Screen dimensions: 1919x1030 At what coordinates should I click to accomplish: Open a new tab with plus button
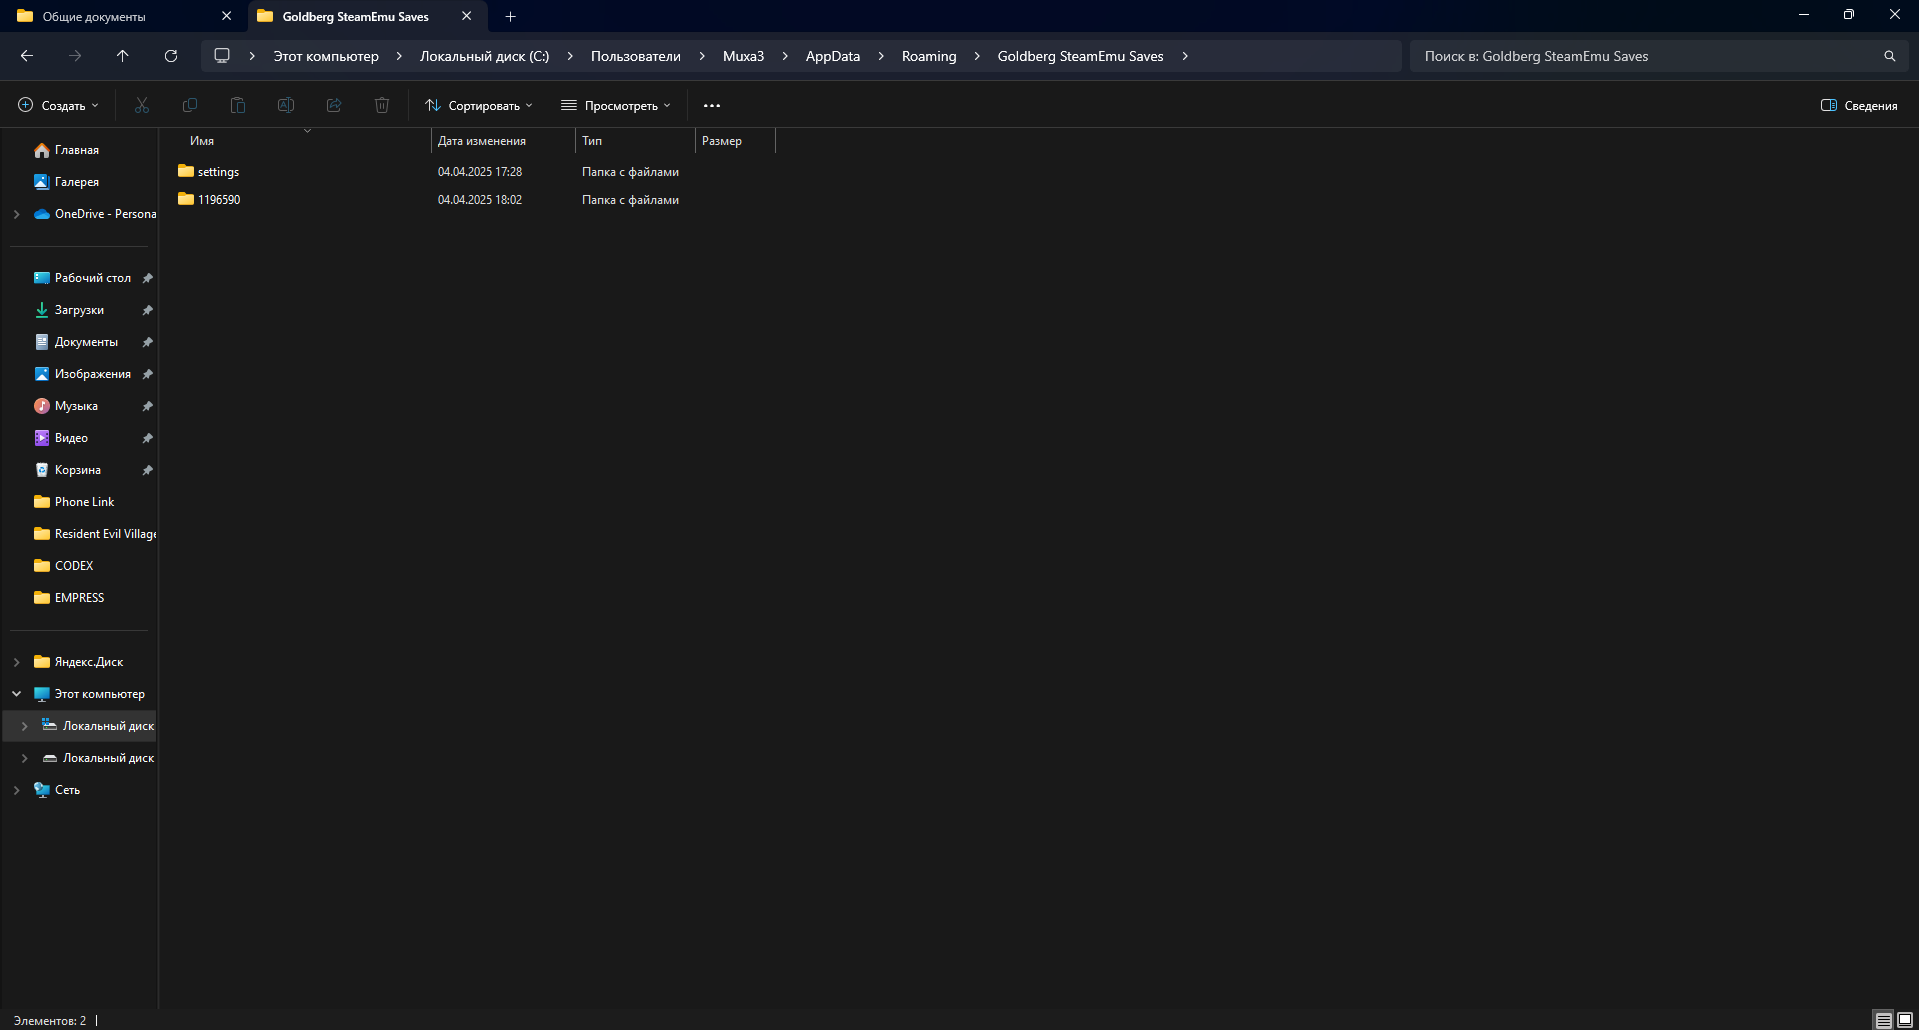tap(510, 16)
